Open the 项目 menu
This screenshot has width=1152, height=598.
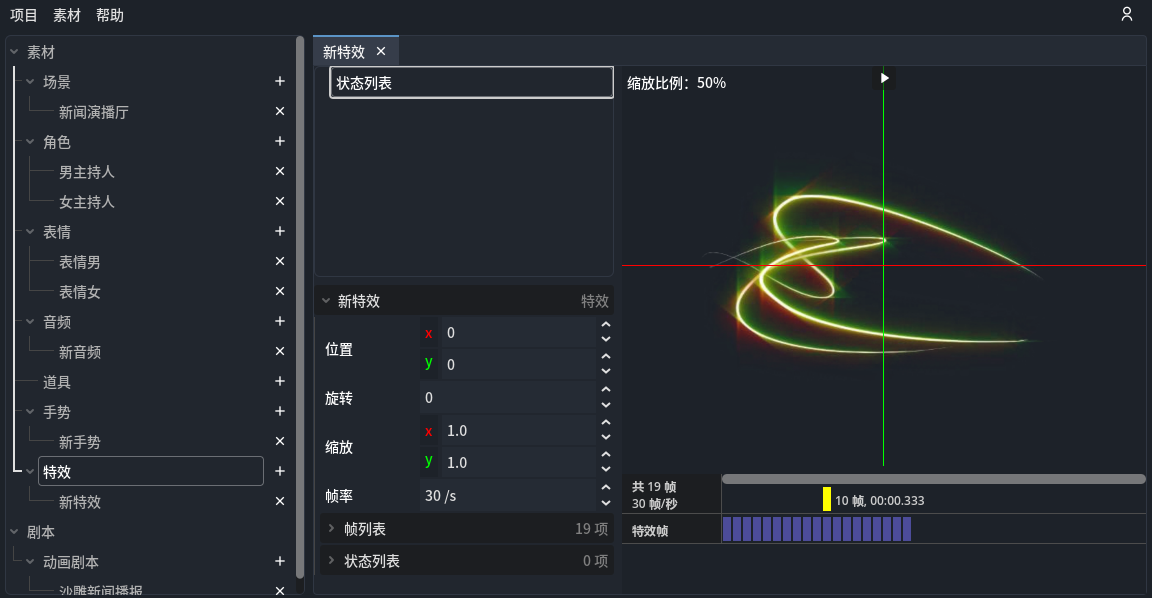click(x=21, y=15)
